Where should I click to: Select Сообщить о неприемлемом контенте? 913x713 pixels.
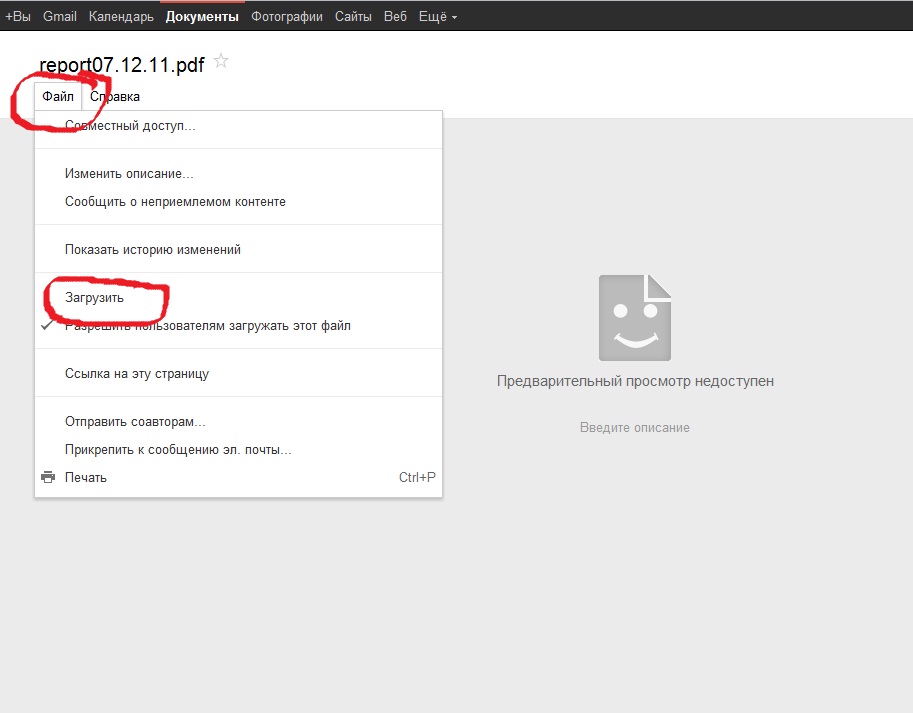(x=239, y=202)
